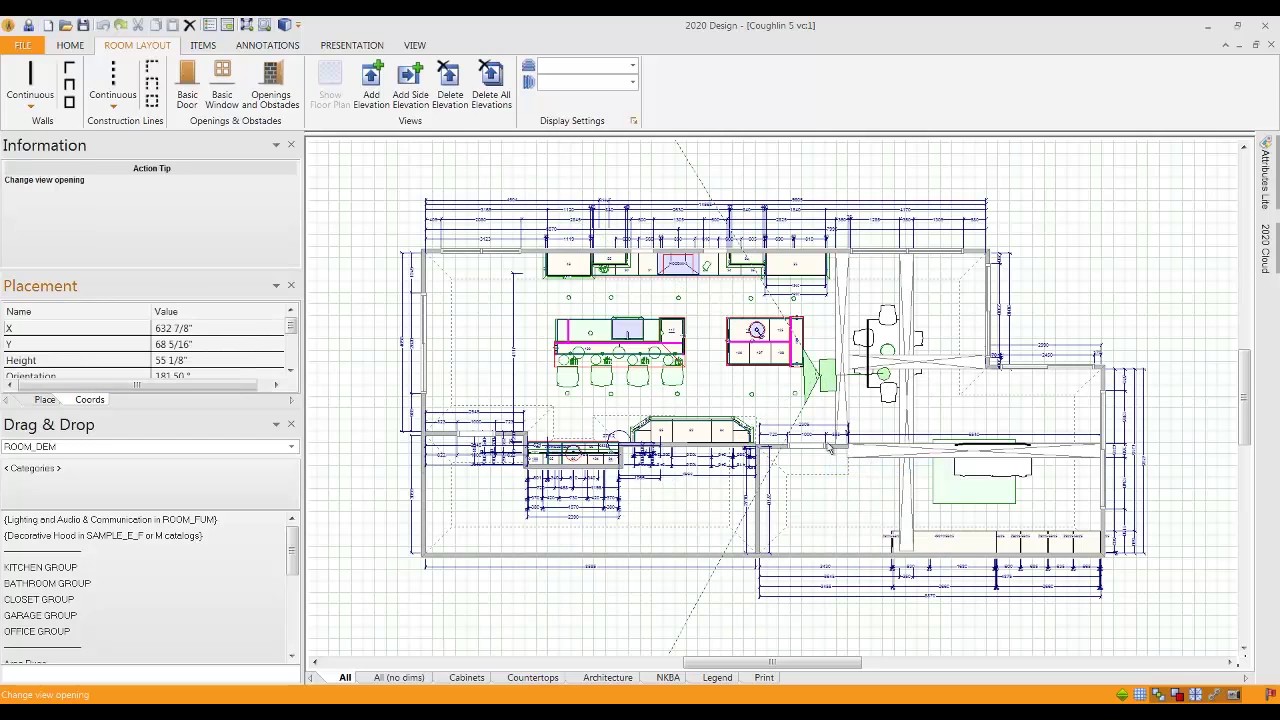This screenshot has width=1280, height=720.
Task: Click the X value field 632 7/8"
Action: tap(218, 328)
